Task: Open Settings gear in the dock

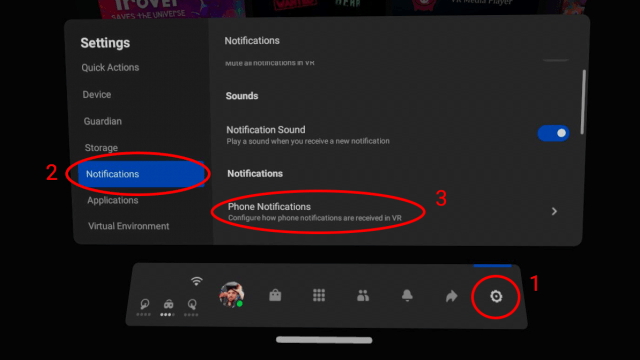Action: coord(496,296)
